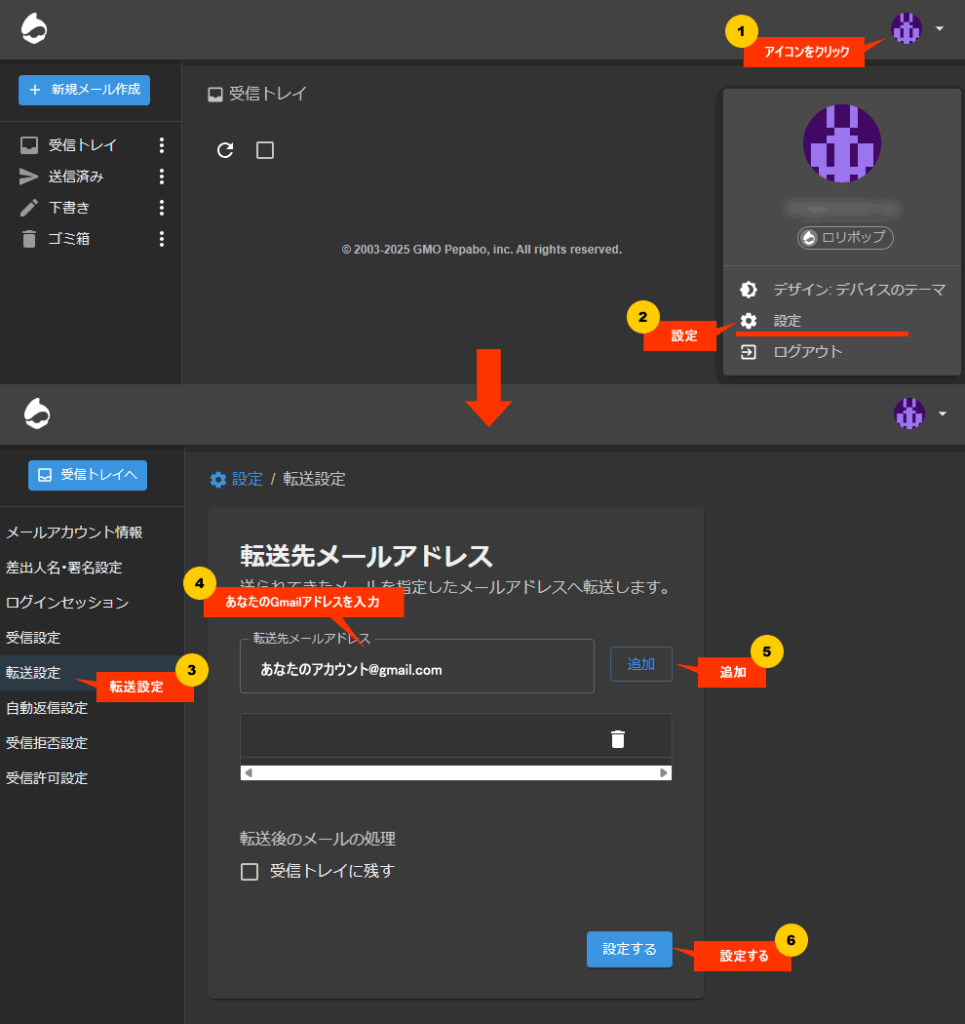Screen dimensions: 965x1024
Task: Click the ゴミ箱 trash folder icon in sidebar
Action: [29, 239]
